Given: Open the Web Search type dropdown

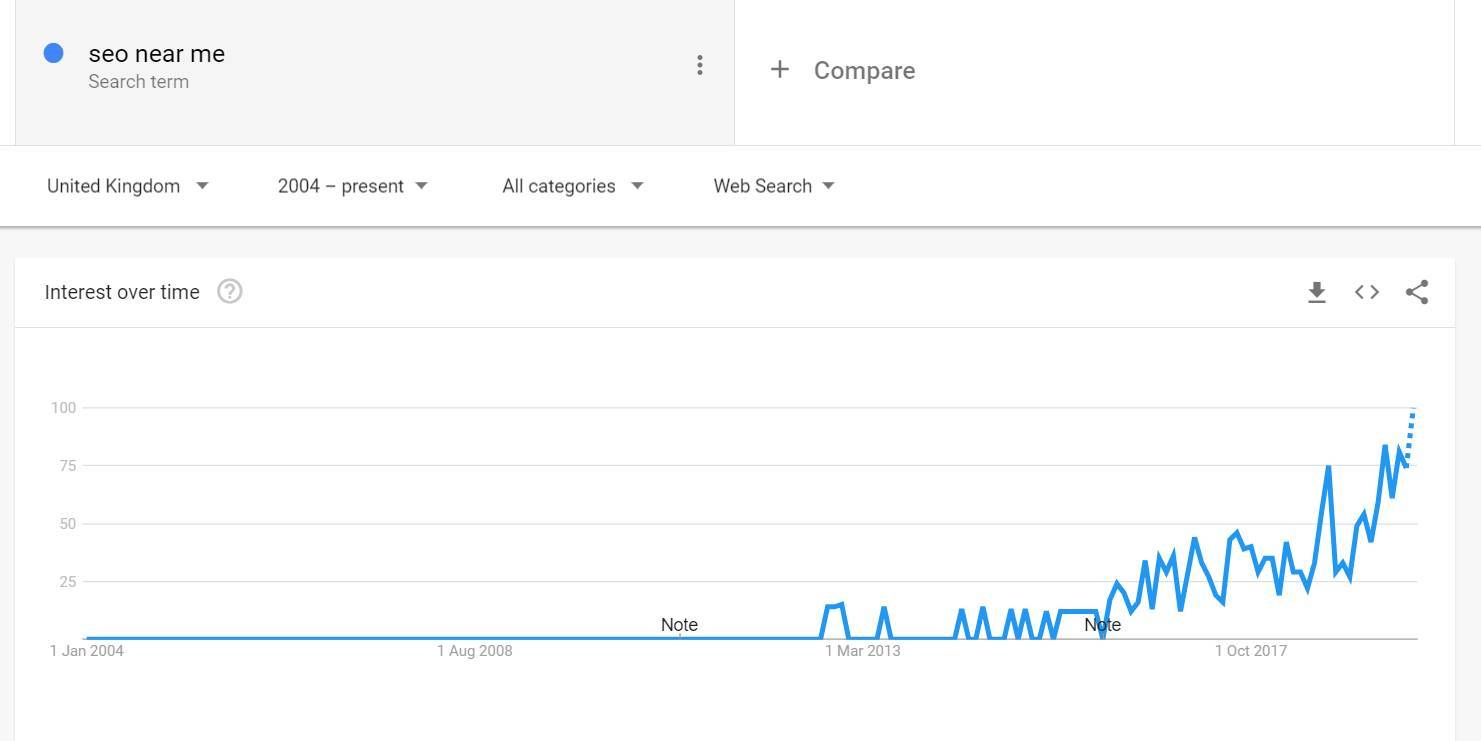Looking at the screenshot, I should coord(773,186).
